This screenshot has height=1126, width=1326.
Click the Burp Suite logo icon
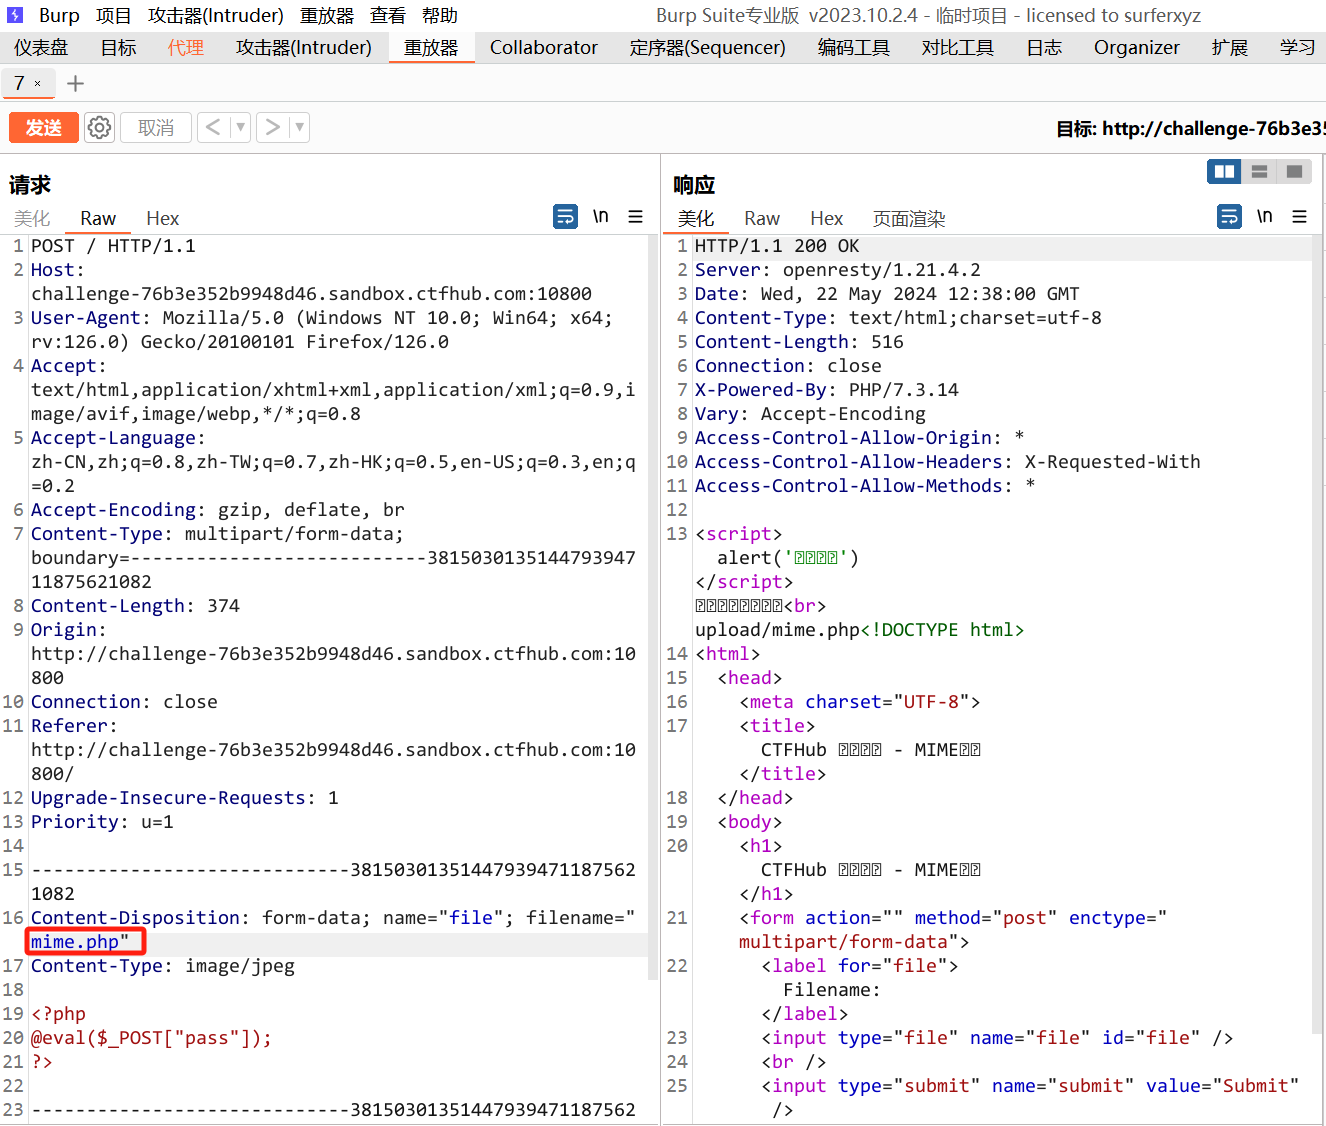(15, 15)
